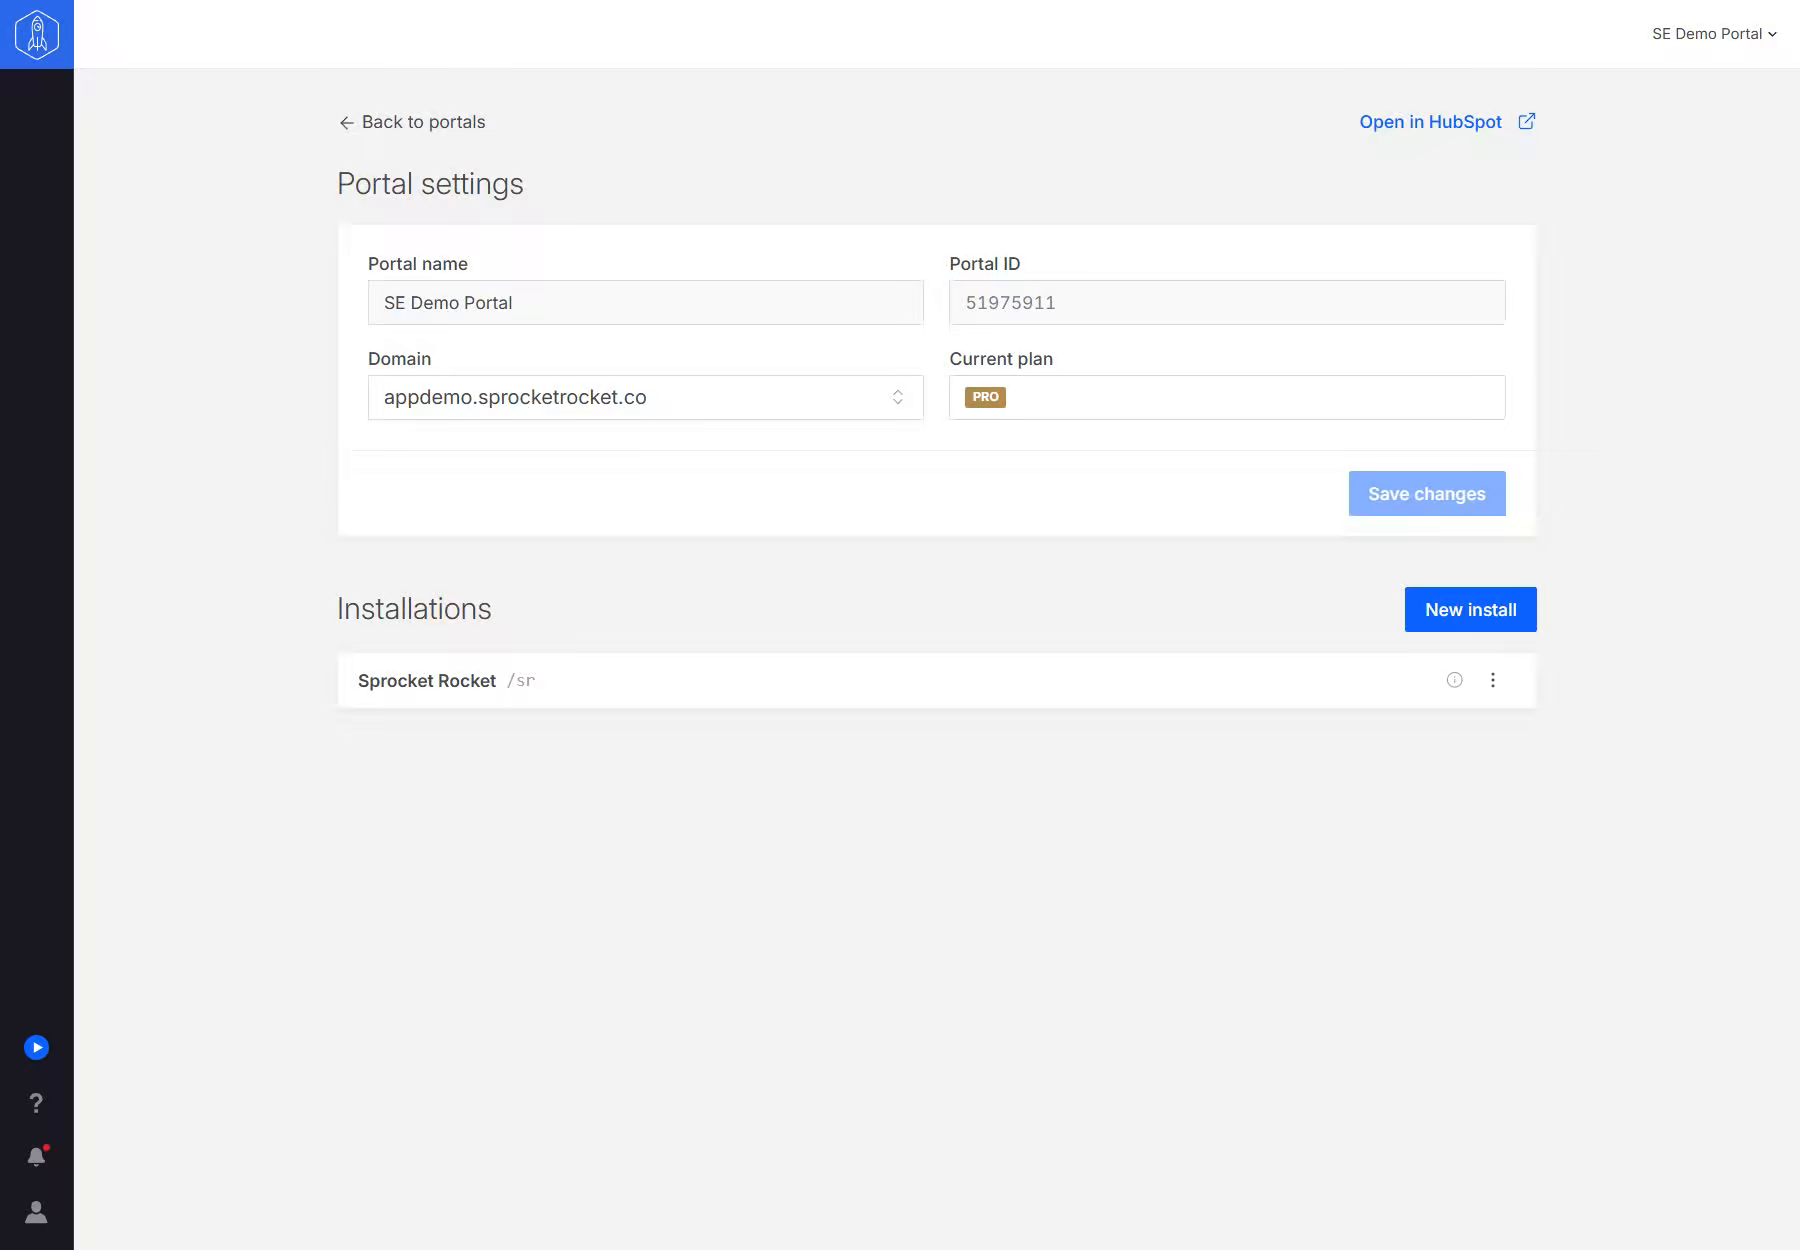The image size is (1800, 1250).
Task: Focus the Portal name input field
Action: coord(645,302)
